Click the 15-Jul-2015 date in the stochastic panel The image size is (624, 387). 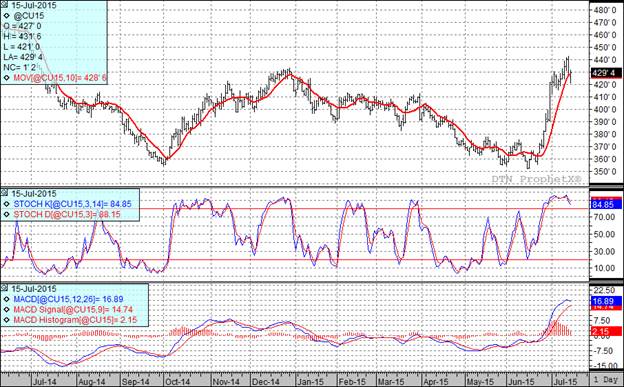coord(34,194)
